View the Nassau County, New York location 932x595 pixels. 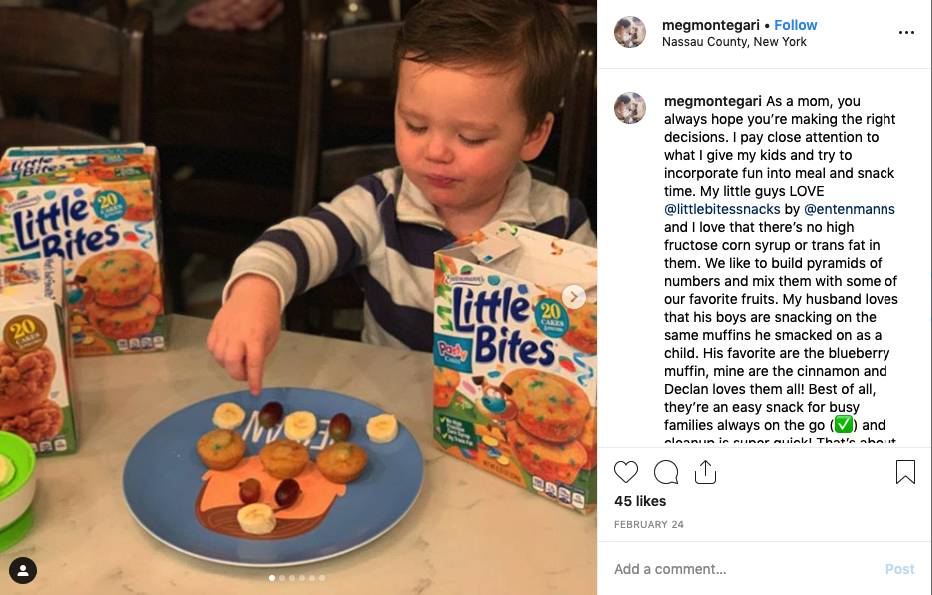[734, 42]
